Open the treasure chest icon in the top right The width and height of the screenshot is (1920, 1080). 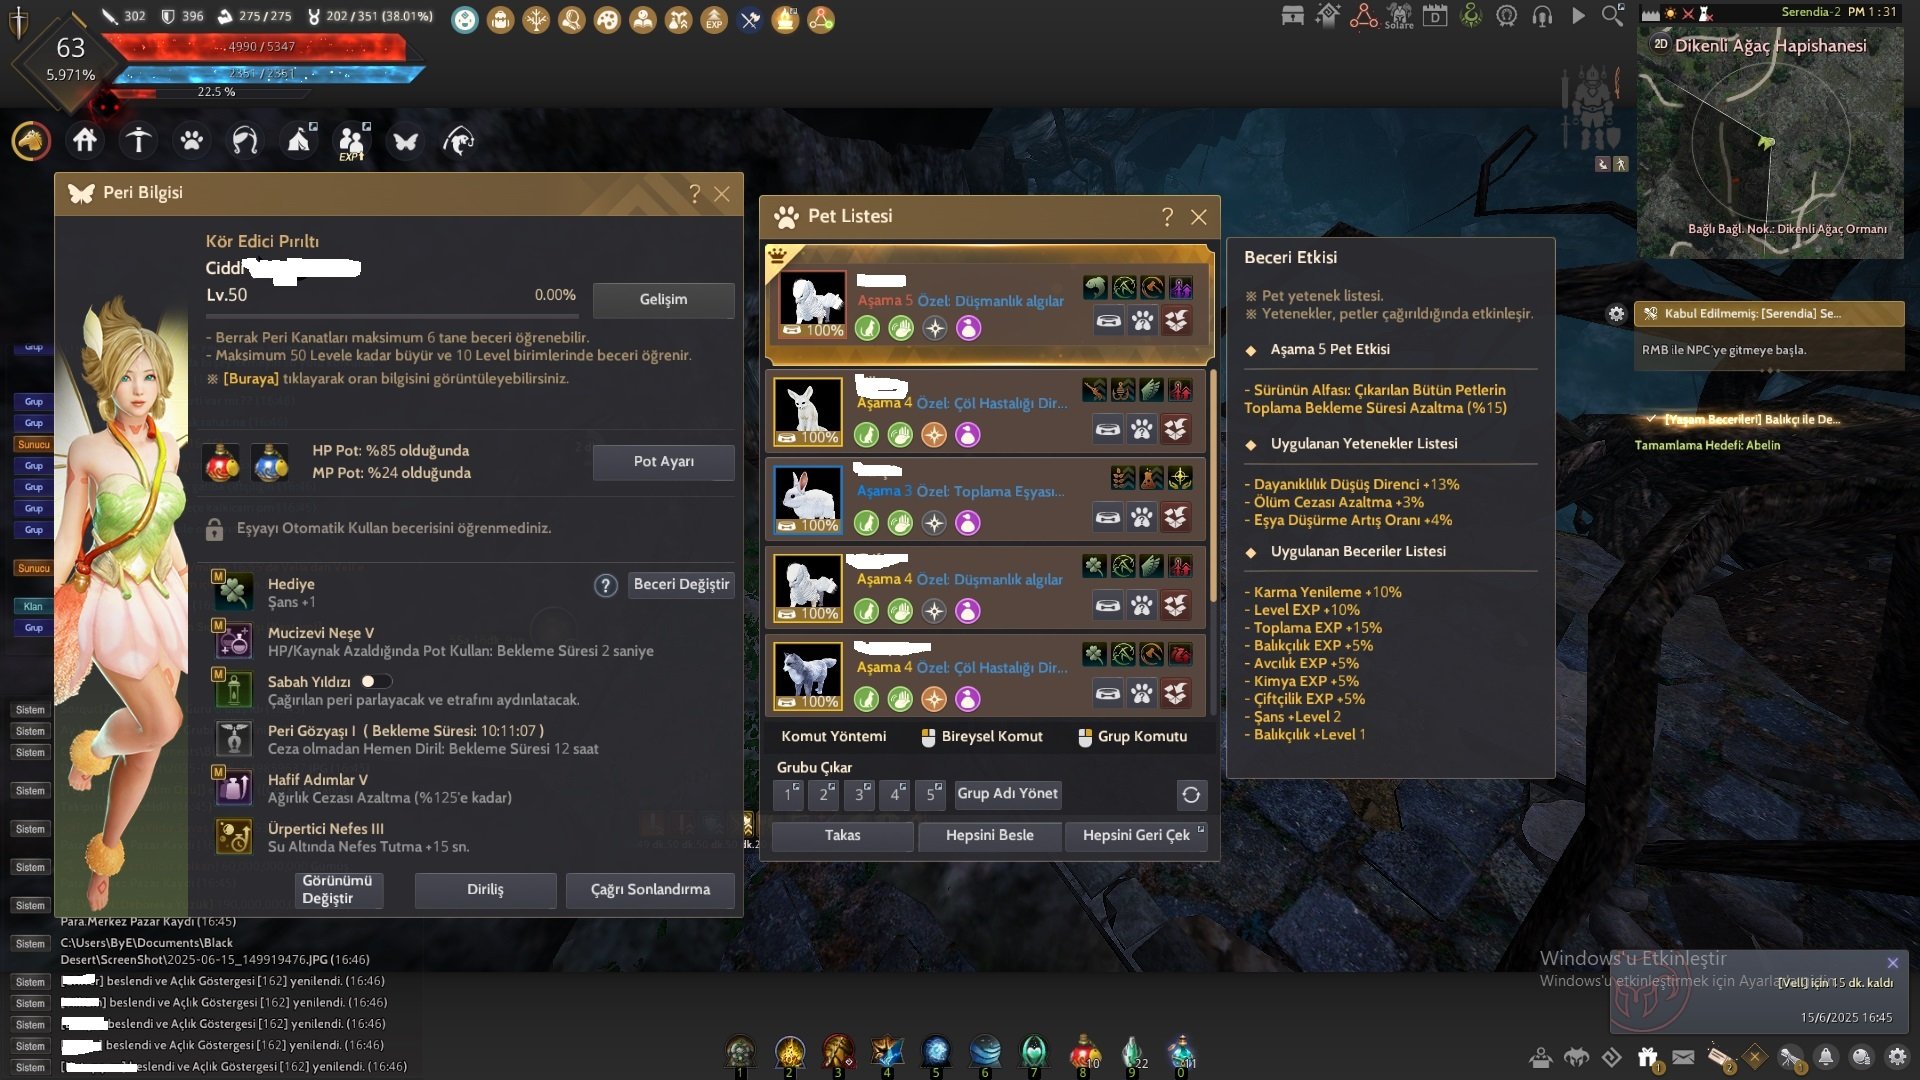click(1293, 16)
